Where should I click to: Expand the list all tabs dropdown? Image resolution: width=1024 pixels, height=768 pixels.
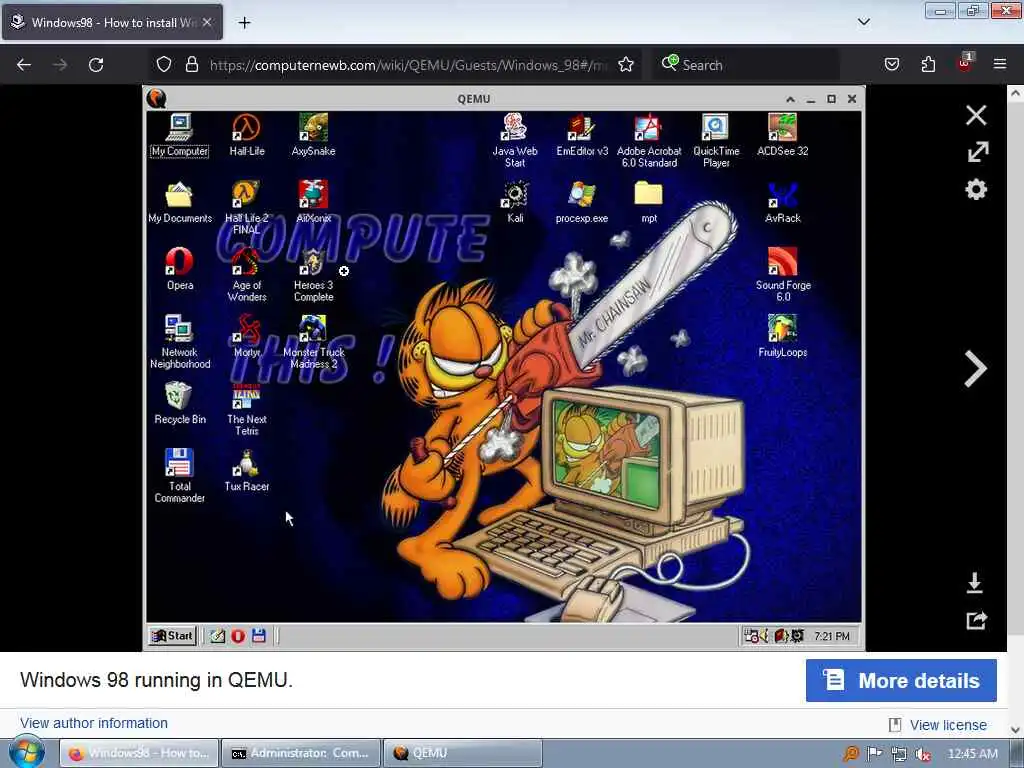(x=863, y=22)
